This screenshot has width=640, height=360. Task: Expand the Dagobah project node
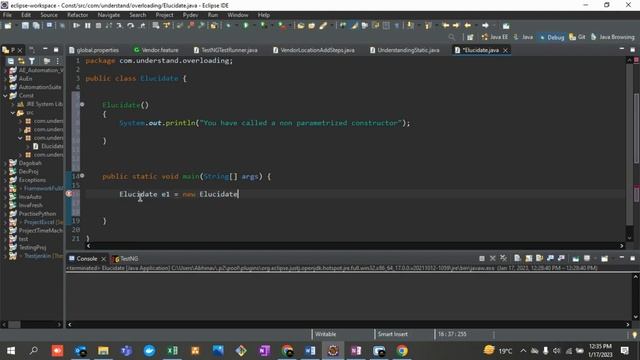(5, 163)
